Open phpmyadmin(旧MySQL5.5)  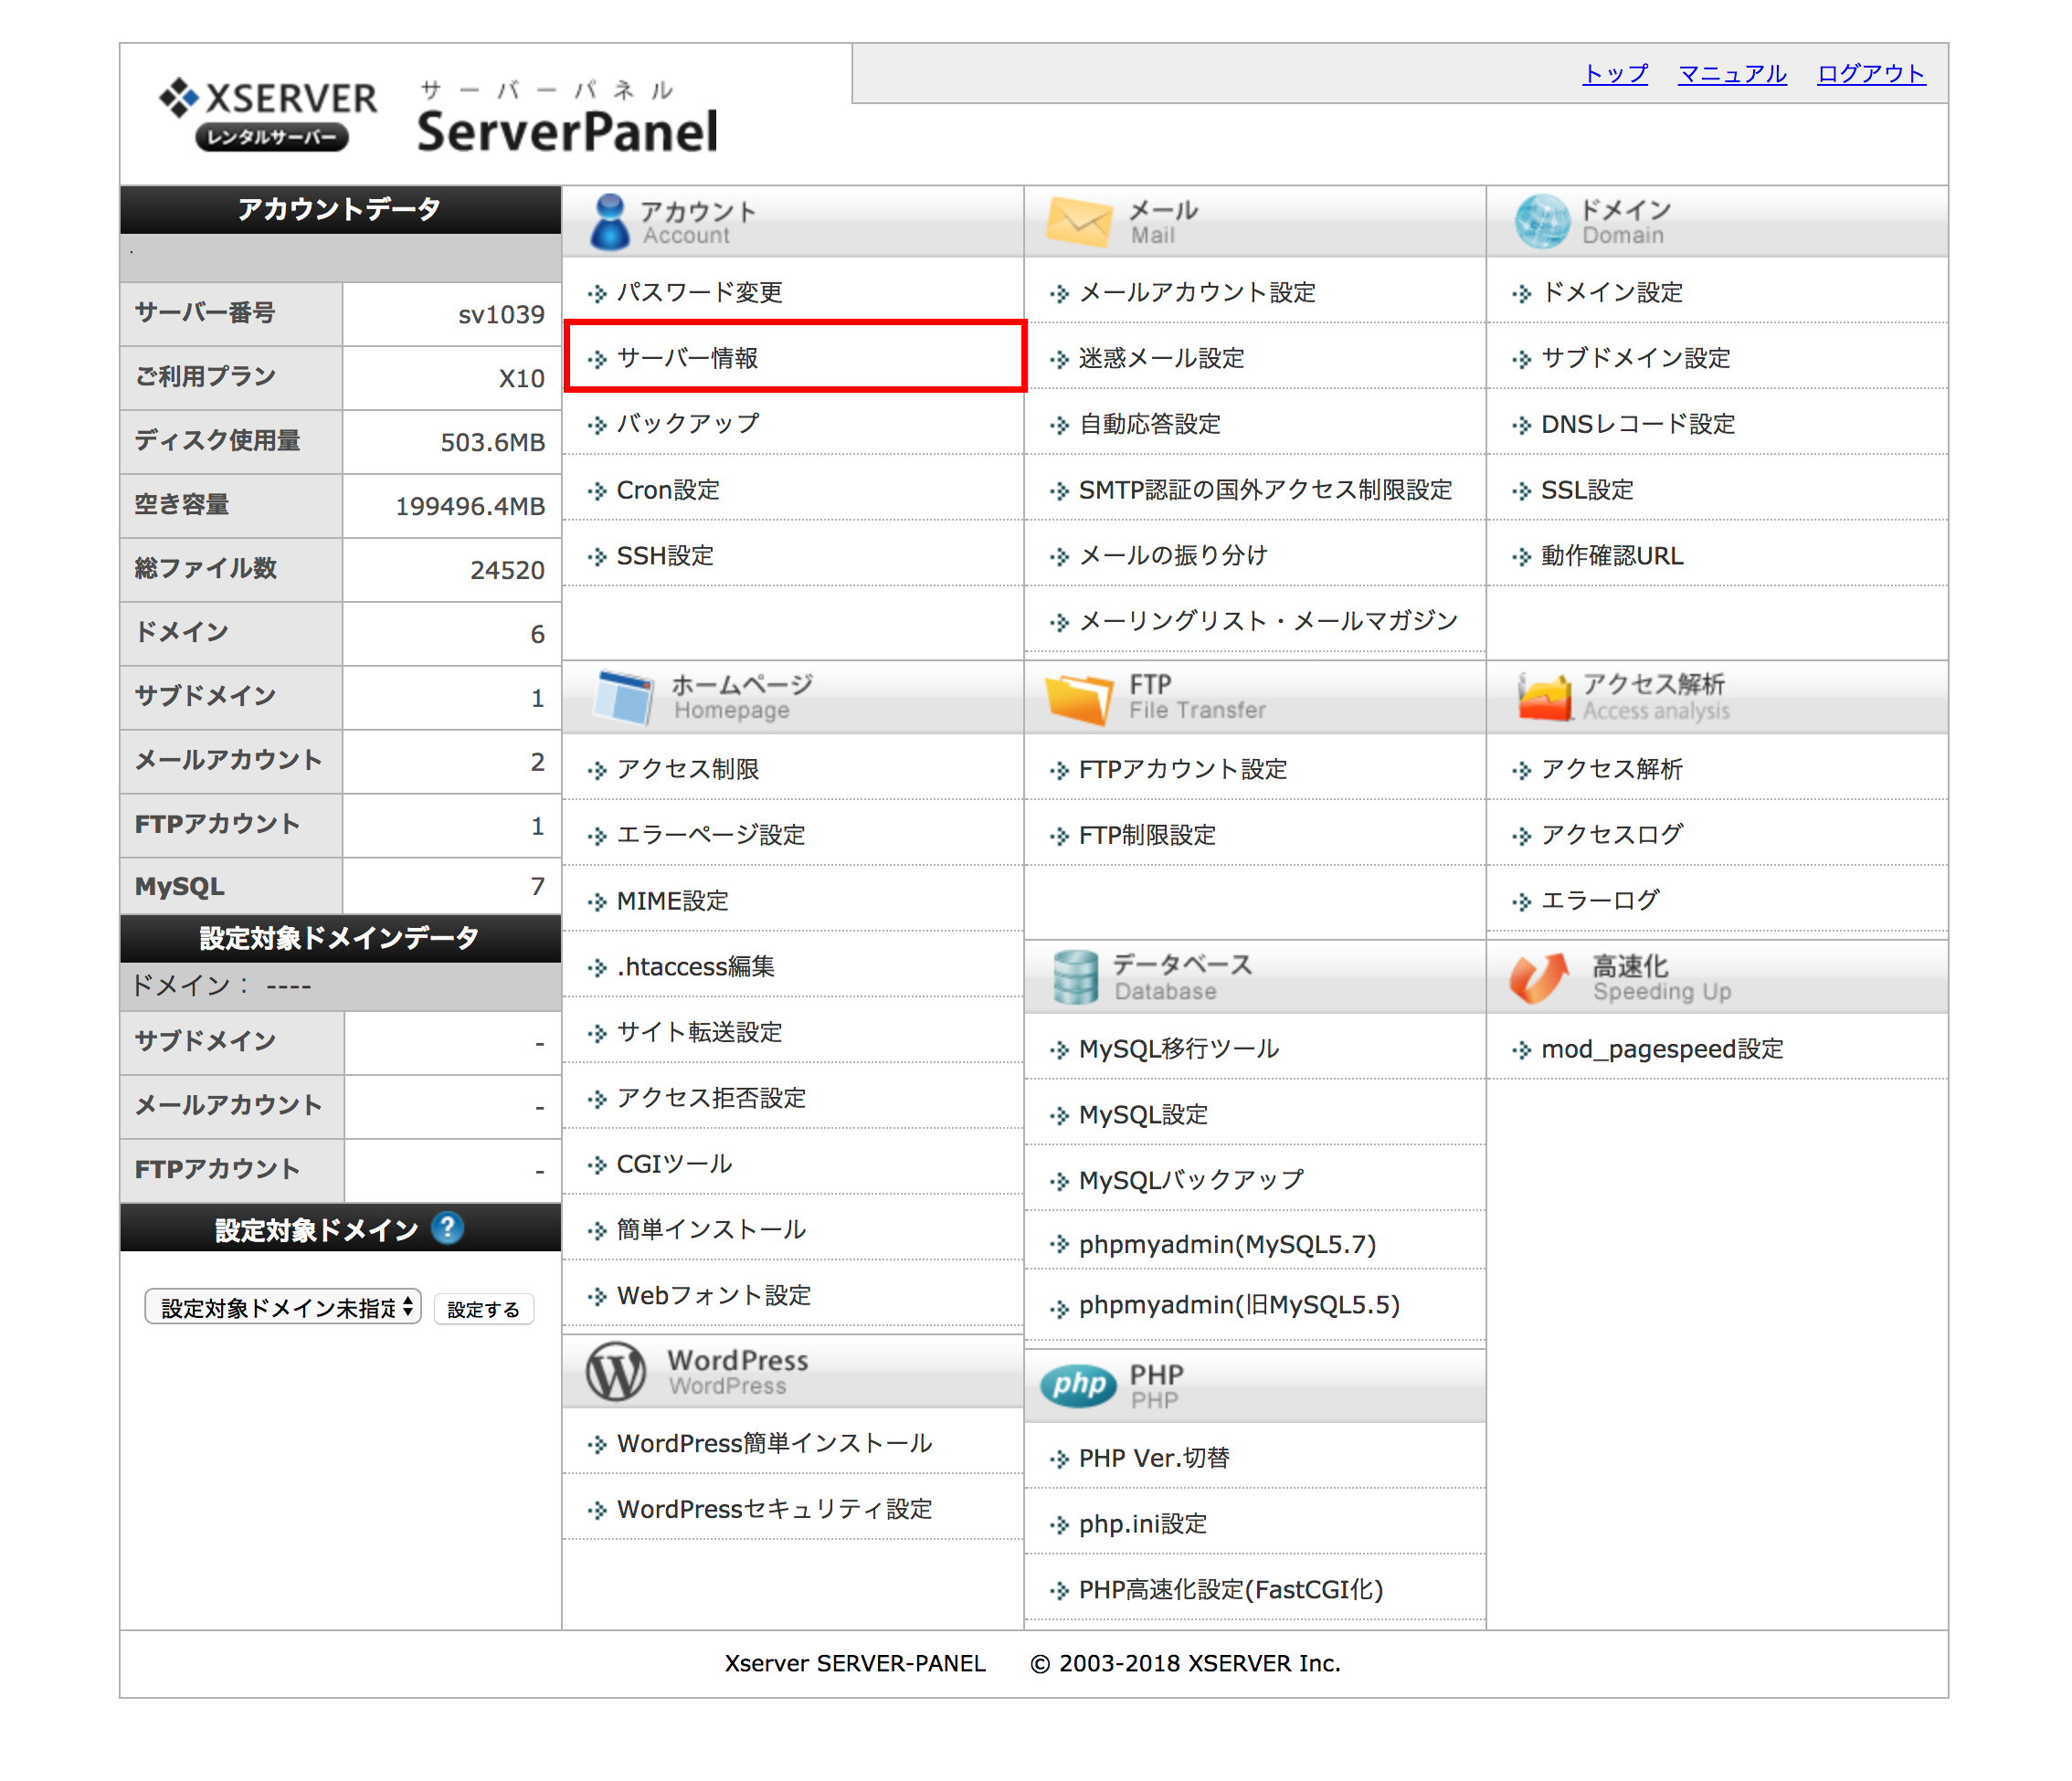[x=1239, y=1305]
